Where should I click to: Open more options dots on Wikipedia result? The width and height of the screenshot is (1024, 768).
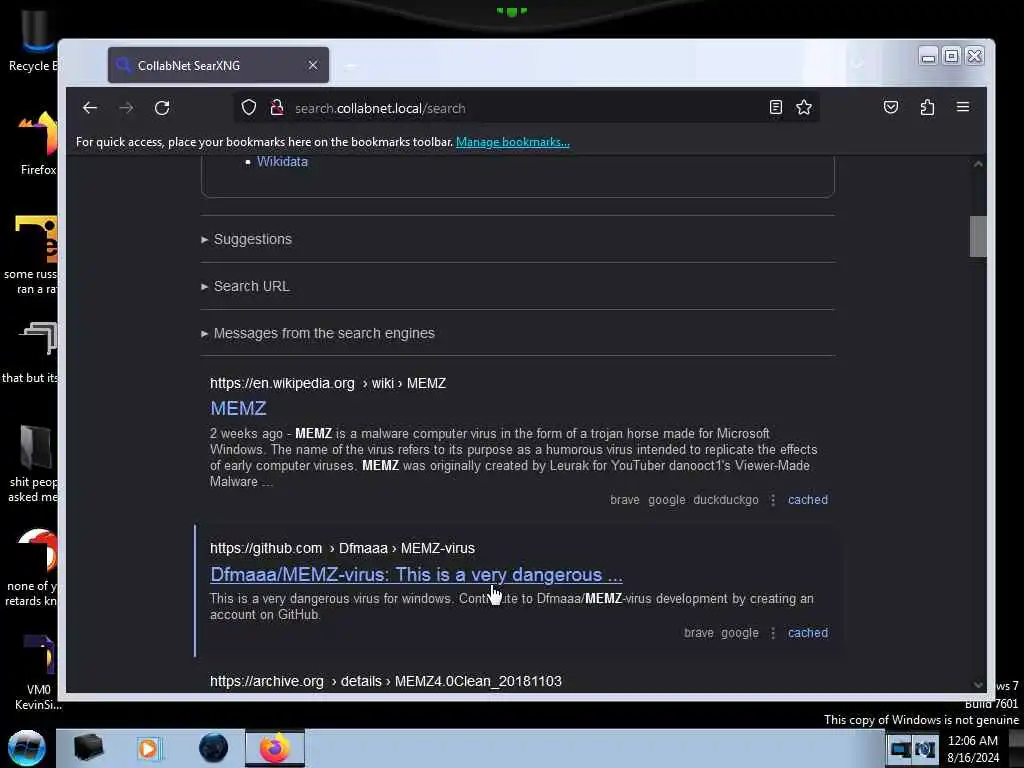coord(773,500)
